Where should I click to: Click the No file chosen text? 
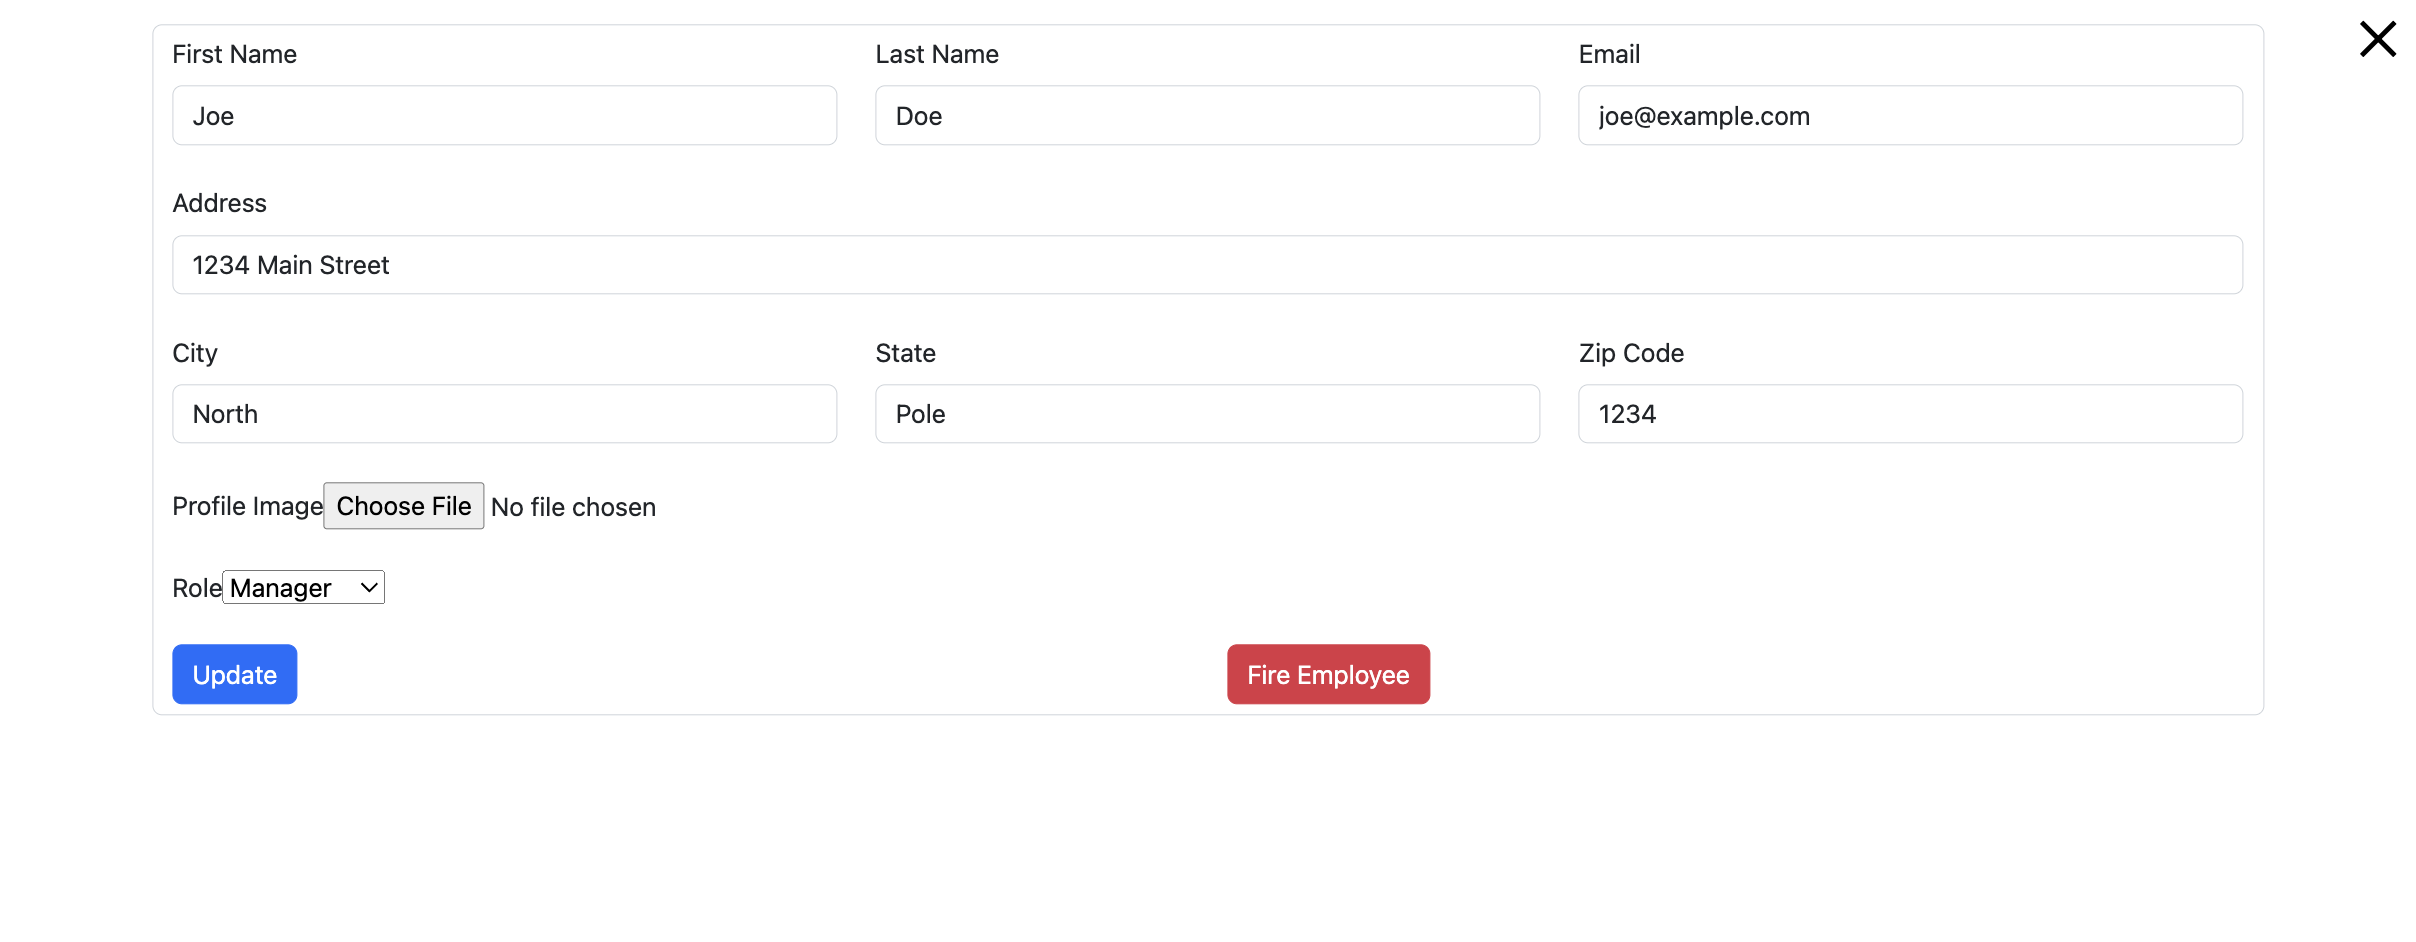click(573, 507)
